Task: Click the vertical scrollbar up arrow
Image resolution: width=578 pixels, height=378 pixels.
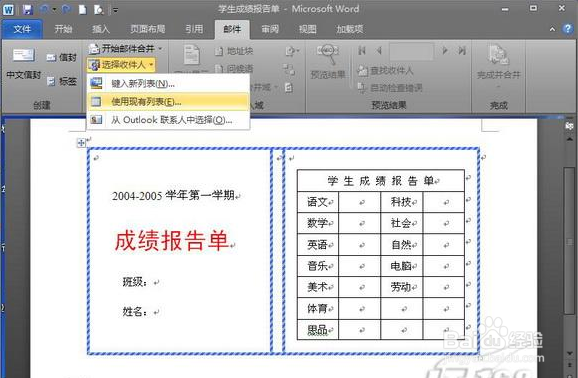Action: point(569,139)
